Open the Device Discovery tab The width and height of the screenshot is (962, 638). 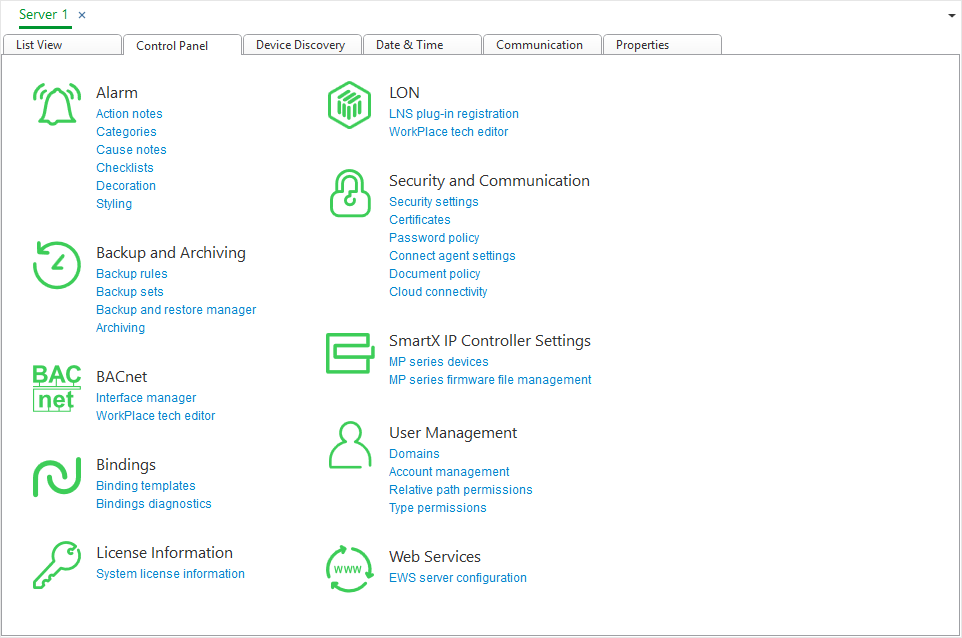coord(302,45)
